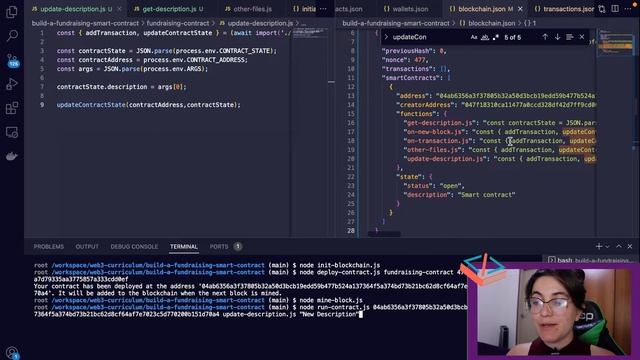This screenshot has width=640, height=360.
Task: Toggle Match Case in find widget
Action: pos(474,37)
